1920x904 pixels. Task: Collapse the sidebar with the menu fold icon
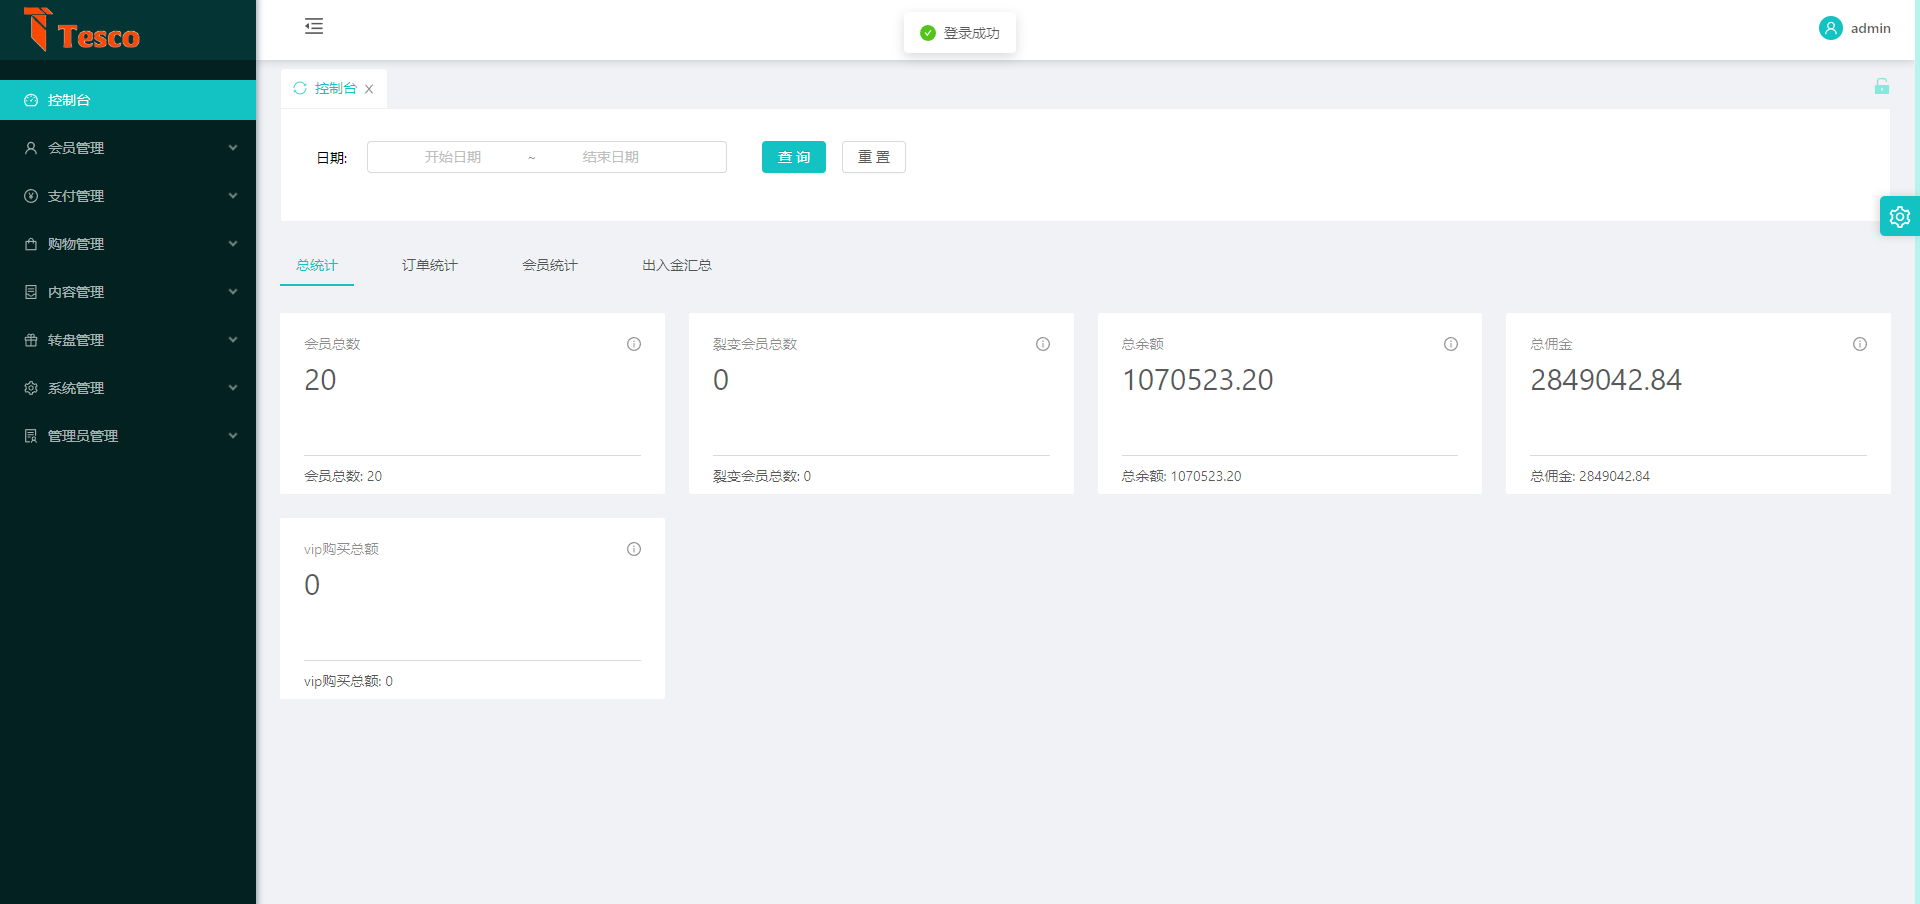click(314, 26)
